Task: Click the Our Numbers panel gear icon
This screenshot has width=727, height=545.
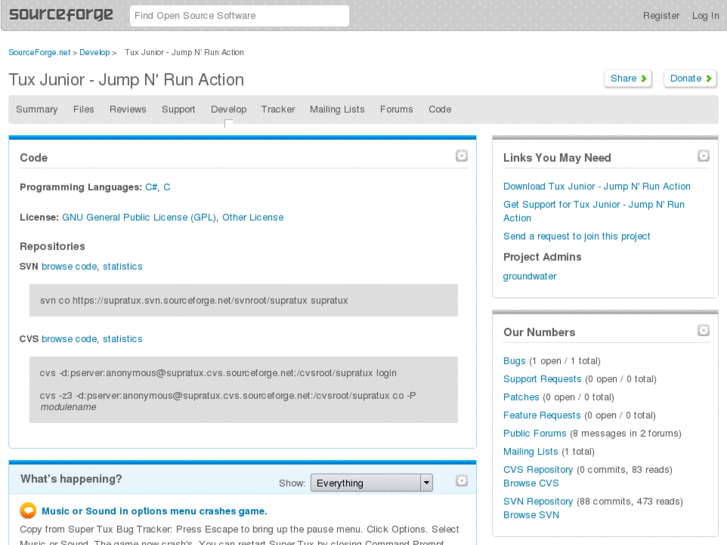Action: 703,330
